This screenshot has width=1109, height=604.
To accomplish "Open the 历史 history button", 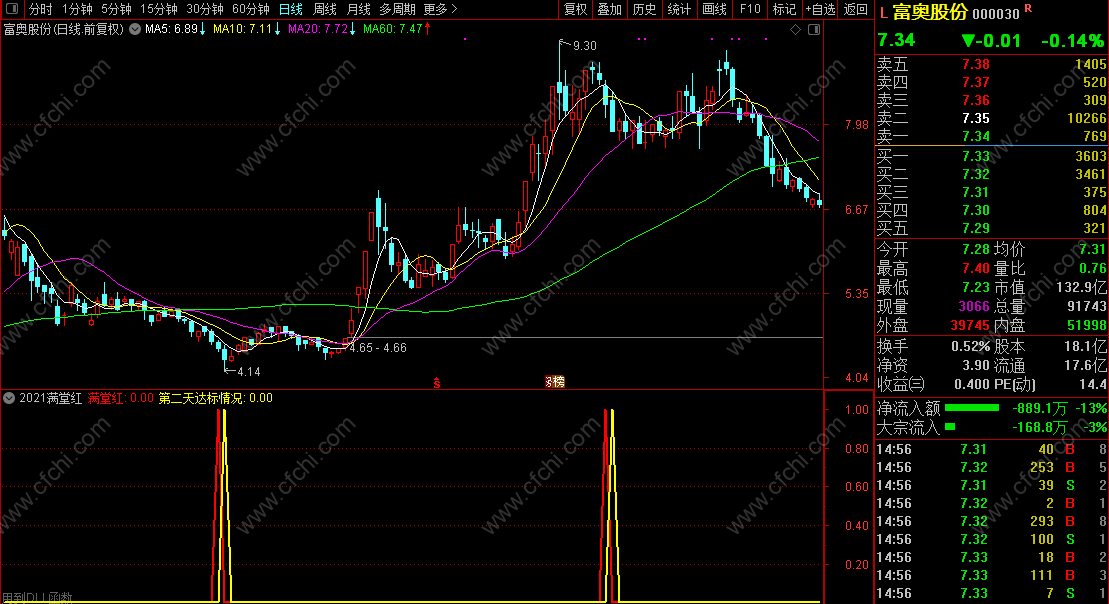I will (644, 9).
